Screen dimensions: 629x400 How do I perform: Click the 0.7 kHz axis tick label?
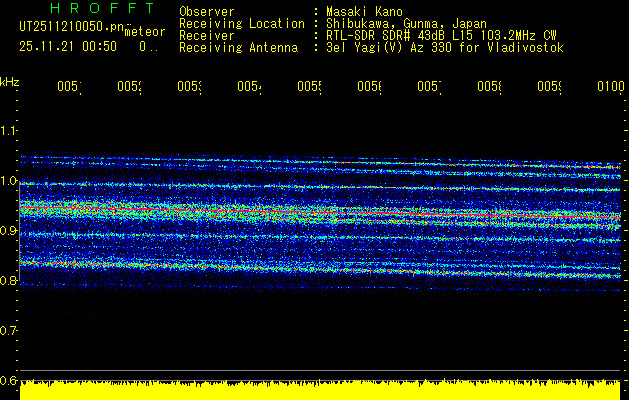click(x=8, y=330)
